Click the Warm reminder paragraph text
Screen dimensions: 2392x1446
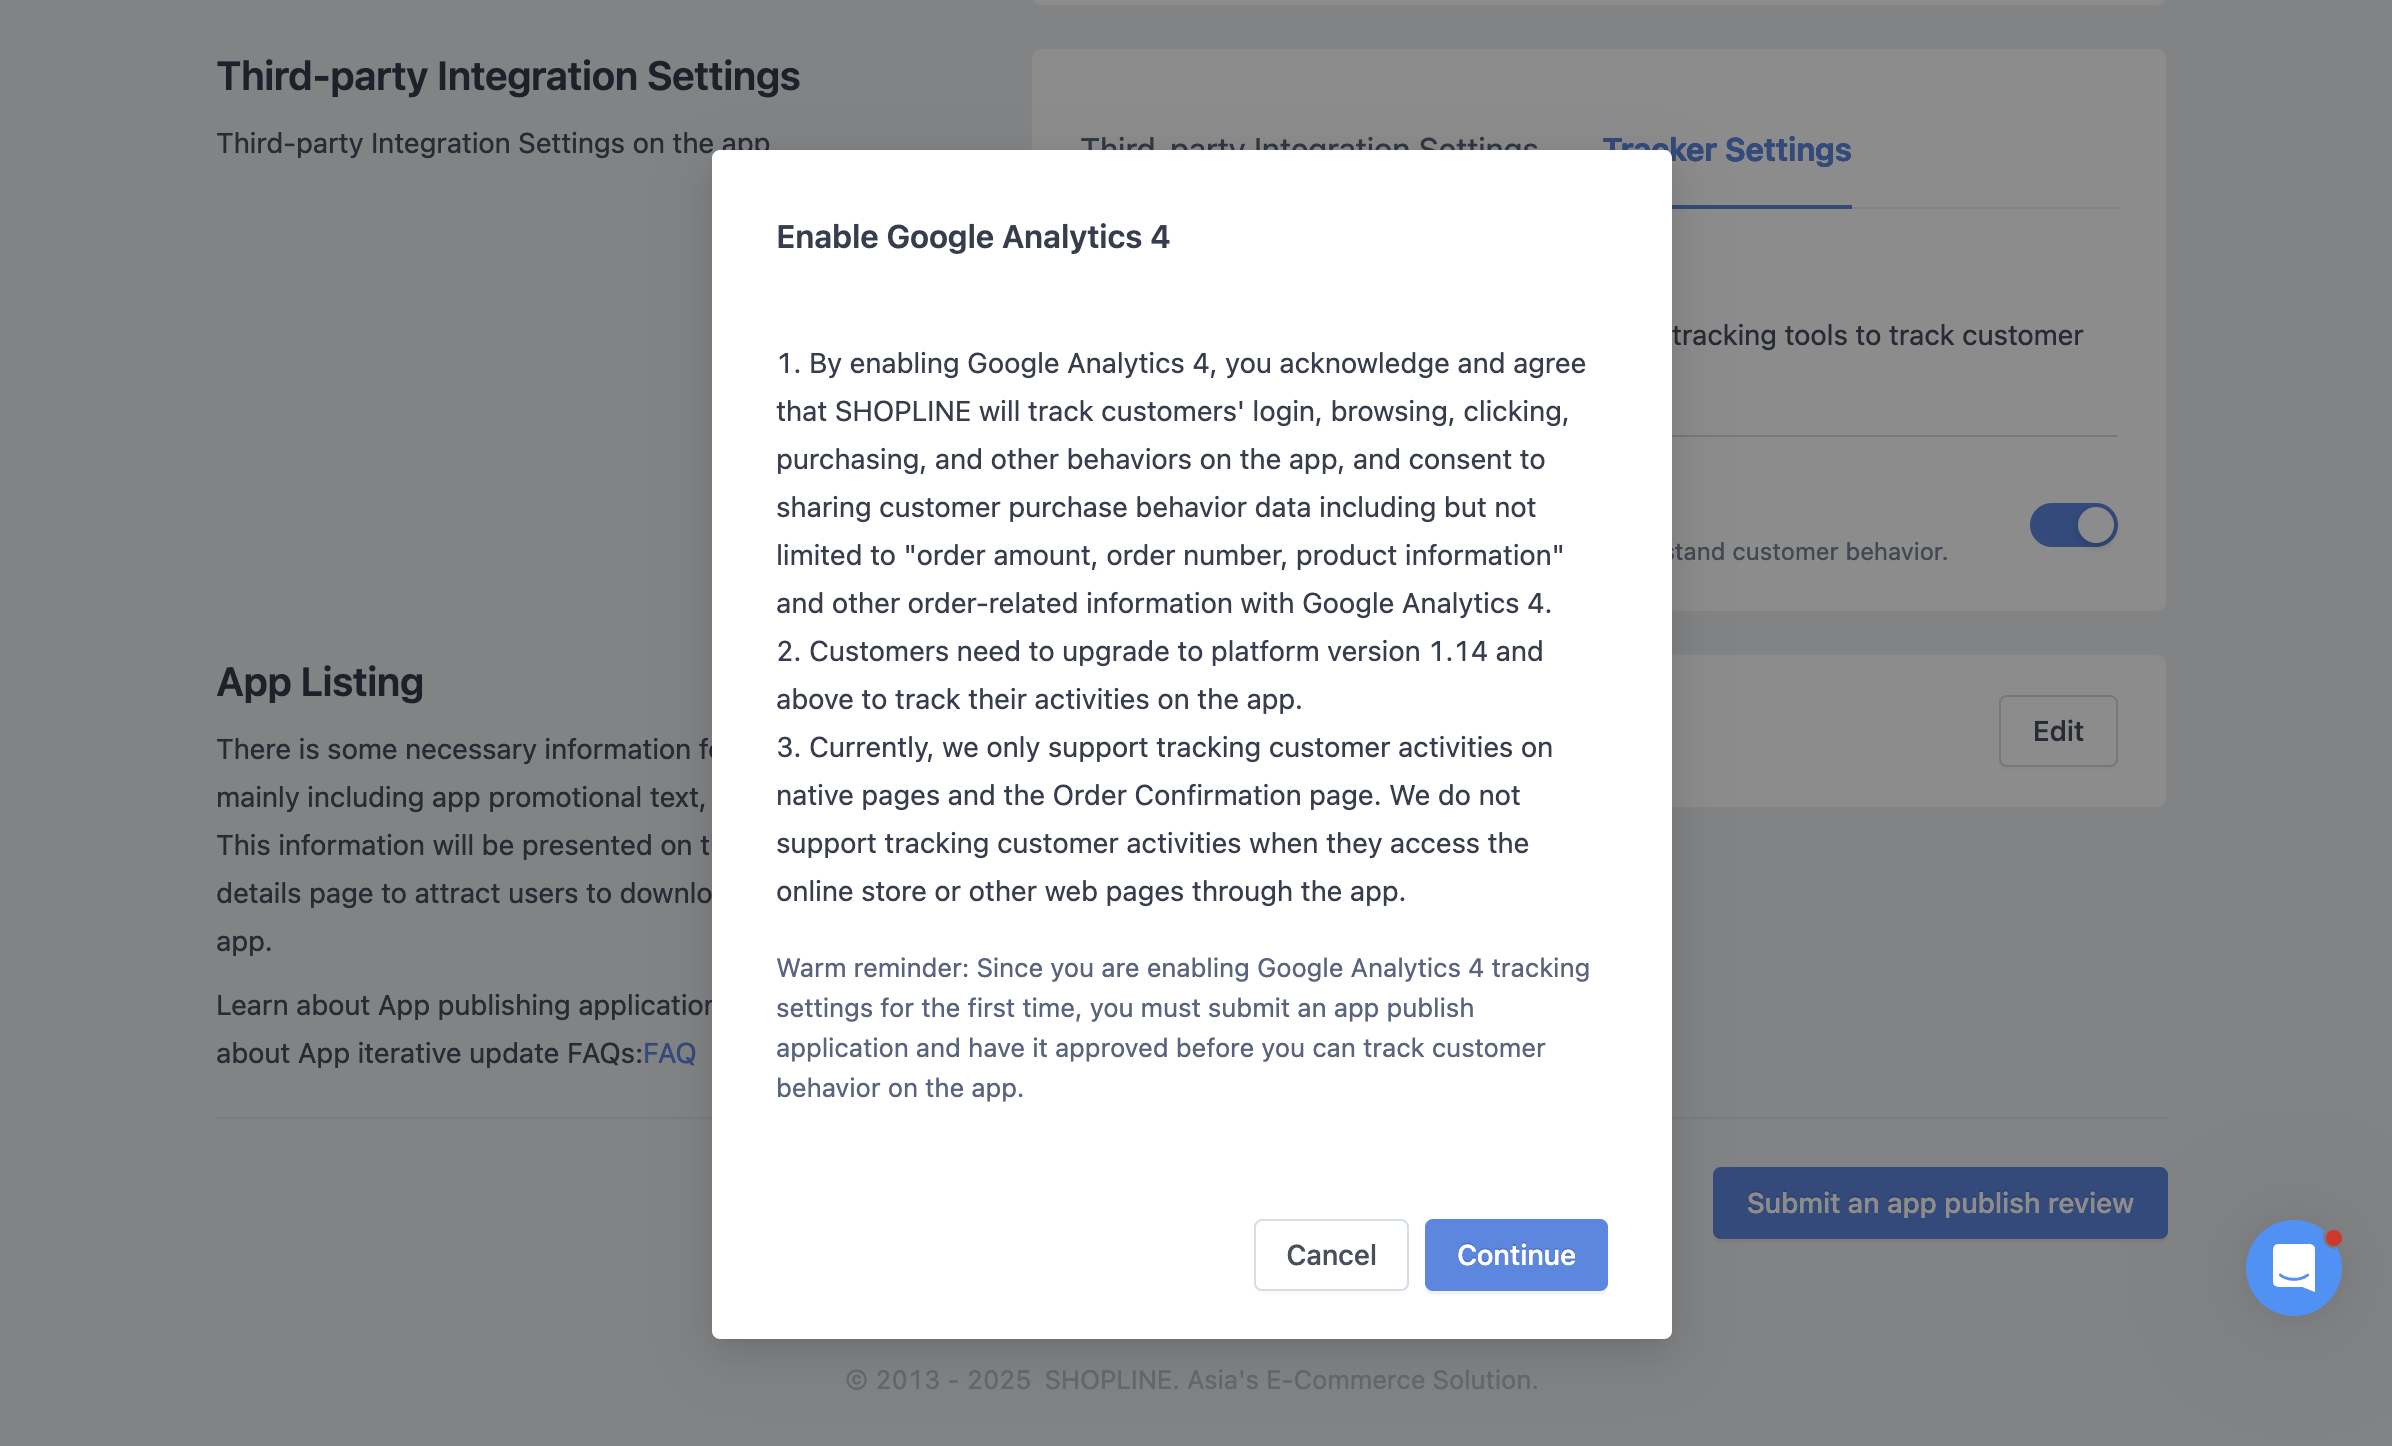(x=1183, y=1028)
